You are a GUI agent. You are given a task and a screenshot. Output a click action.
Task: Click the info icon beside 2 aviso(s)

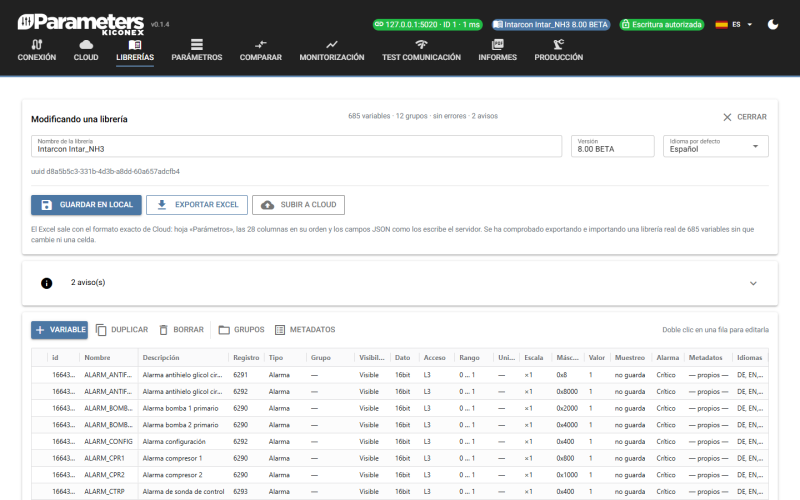pyautogui.click(x=46, y=283)
